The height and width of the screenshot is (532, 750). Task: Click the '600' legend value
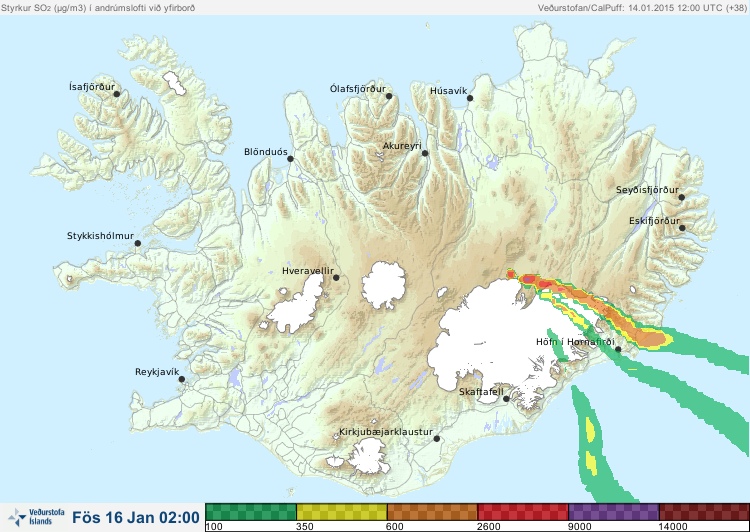pos(396,527)
